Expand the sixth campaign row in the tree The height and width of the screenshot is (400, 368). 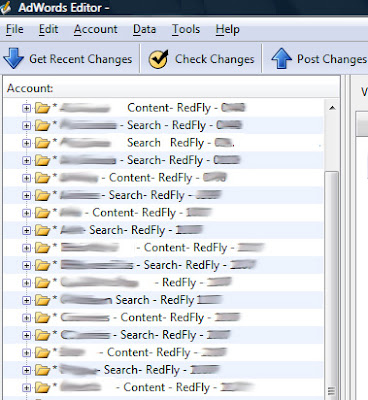[26, 195]
